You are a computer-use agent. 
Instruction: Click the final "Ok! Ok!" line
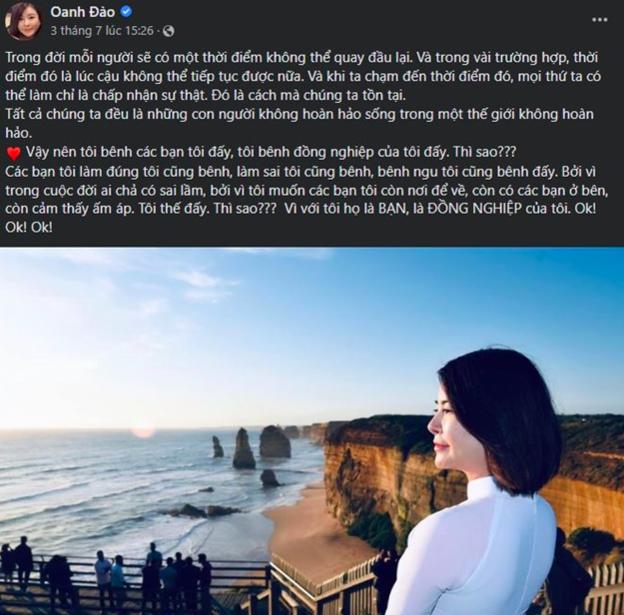pos(32,226)
